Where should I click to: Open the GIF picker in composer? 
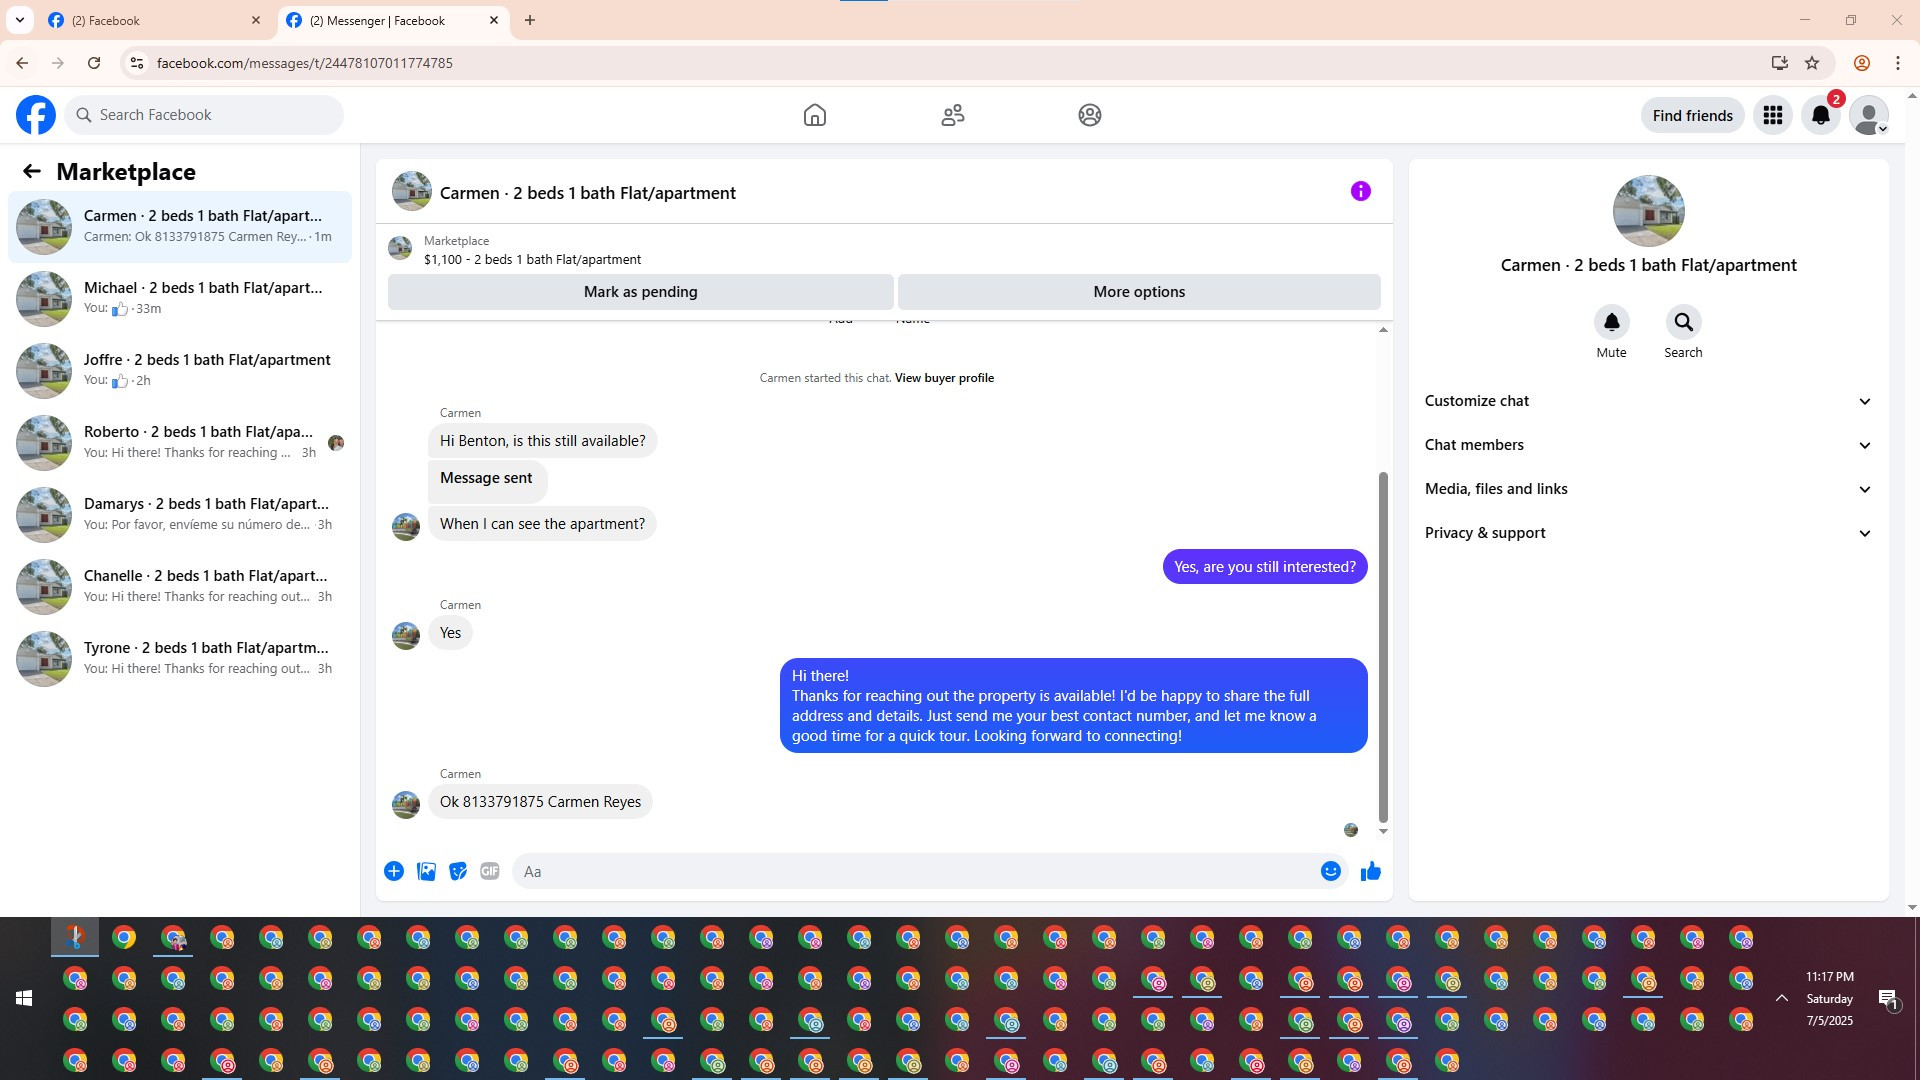tap(489, 871)
